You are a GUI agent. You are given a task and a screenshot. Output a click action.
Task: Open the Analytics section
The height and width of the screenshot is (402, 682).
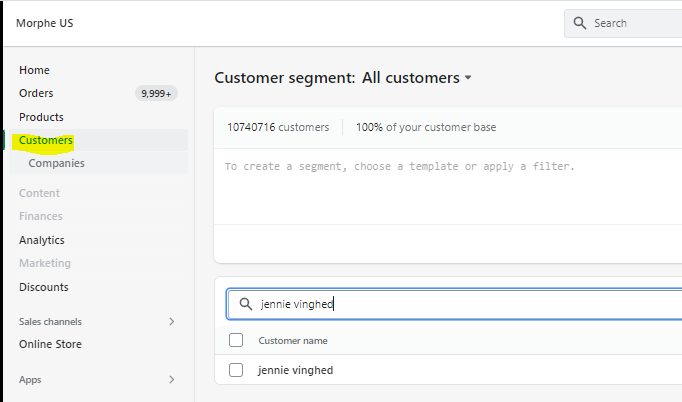coord(42,240)
